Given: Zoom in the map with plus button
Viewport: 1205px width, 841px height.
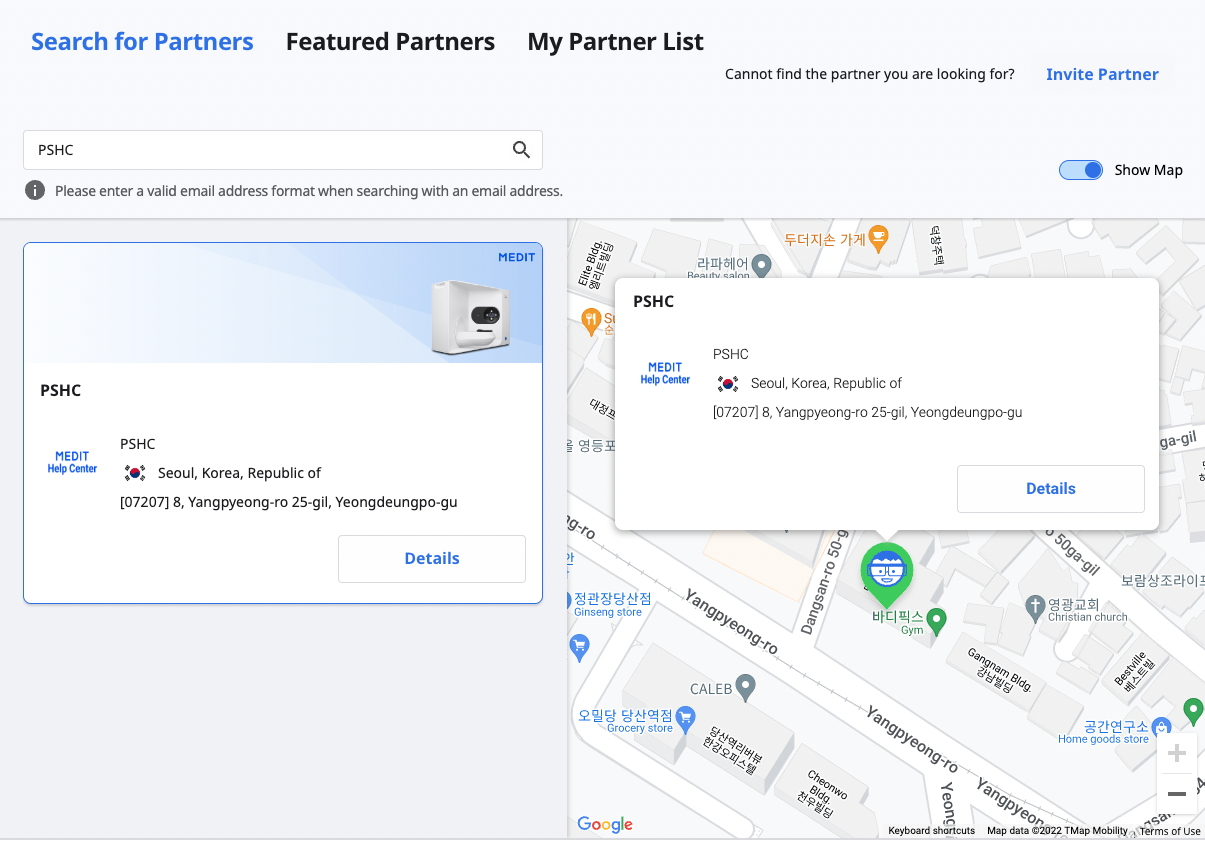Looking at the screenshot, I should 1177,753.
